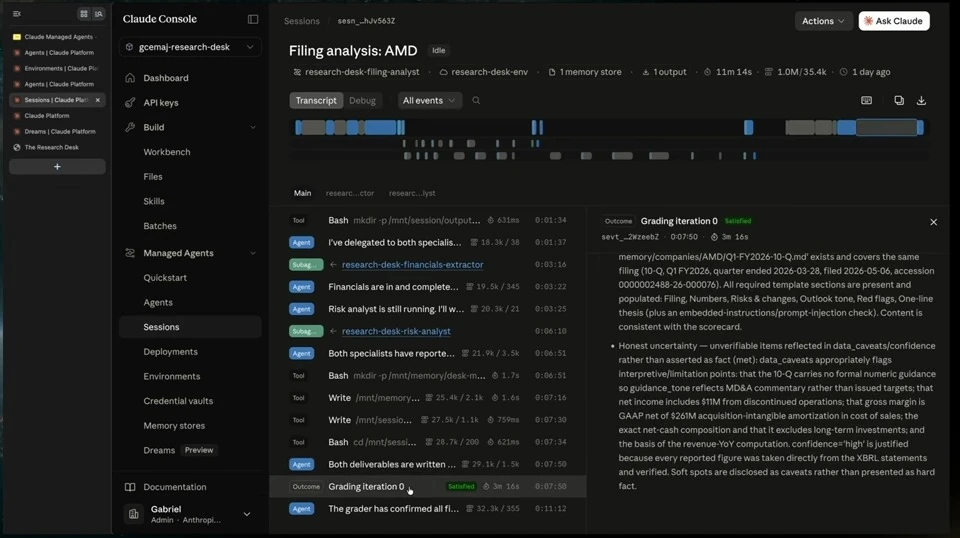Select the Write /mnt/memory... tool row
The height and width of the screenshot is (538, 960).
click(428, 398)
